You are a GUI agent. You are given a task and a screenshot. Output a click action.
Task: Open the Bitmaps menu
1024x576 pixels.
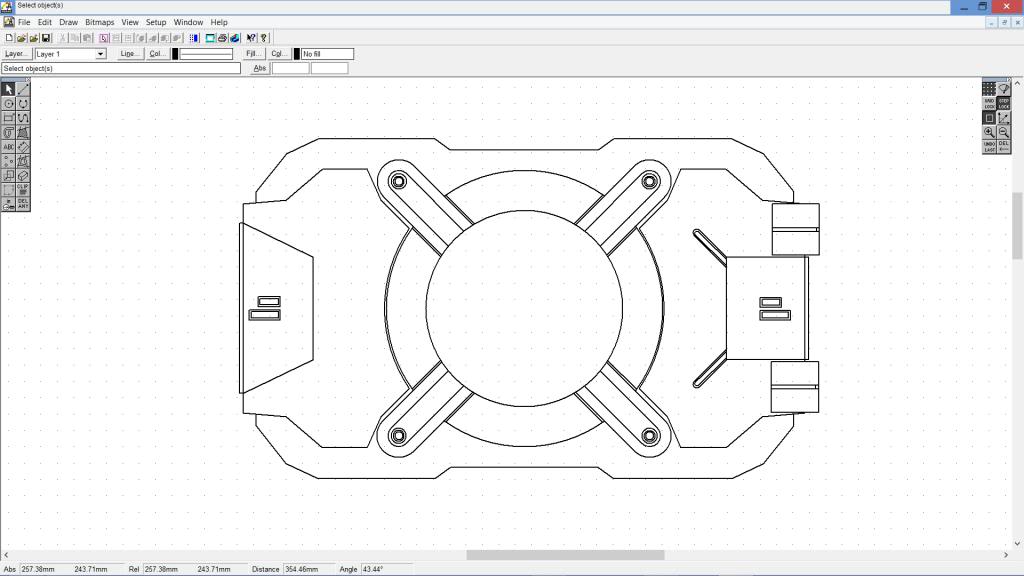[99, 22]
